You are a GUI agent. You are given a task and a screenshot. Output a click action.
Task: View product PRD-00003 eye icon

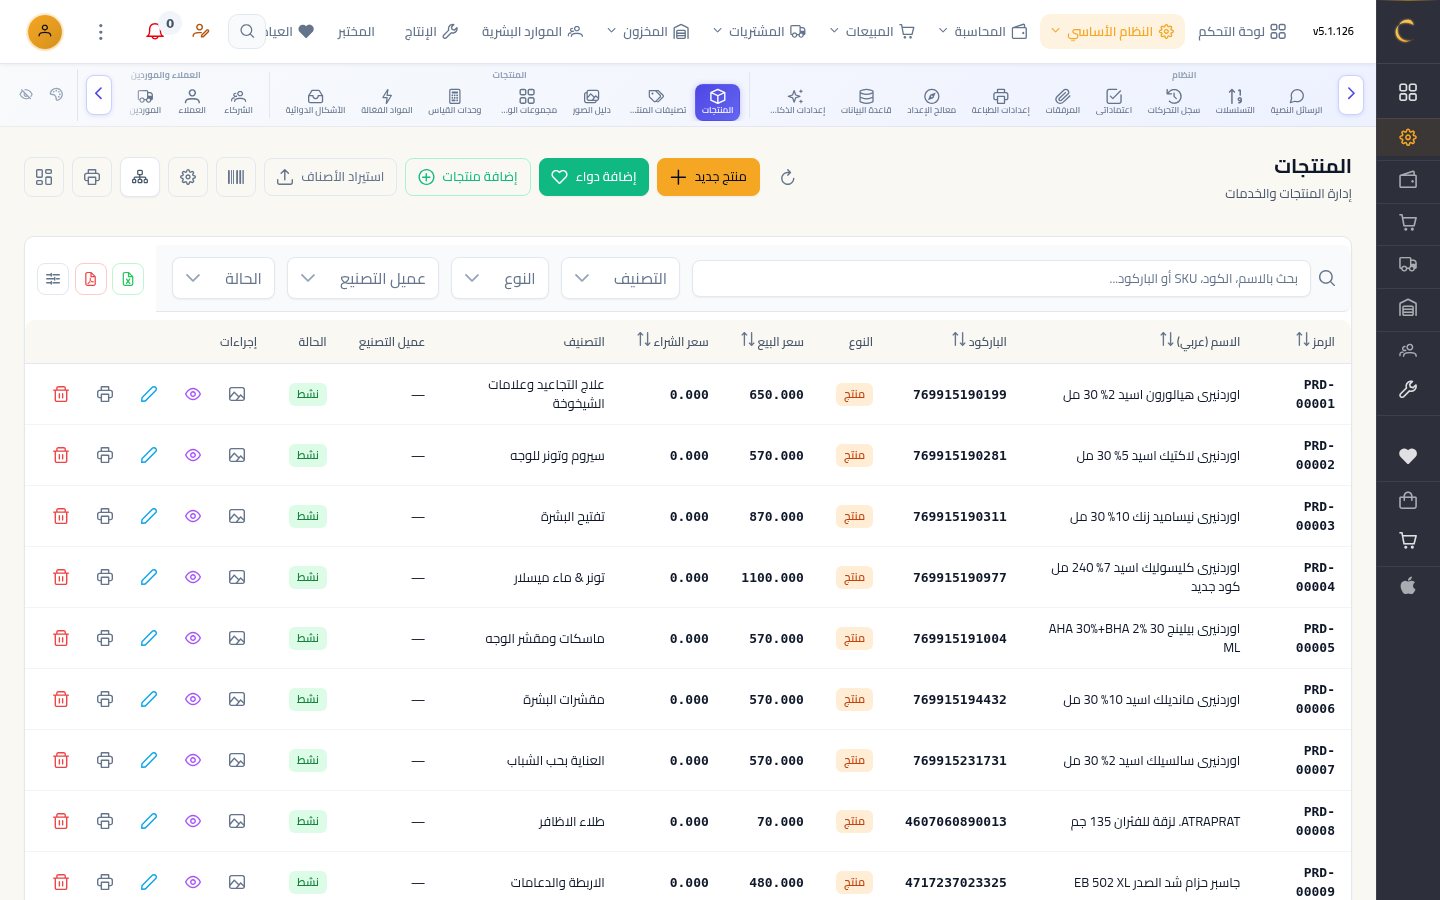click(x=193, y=516)
